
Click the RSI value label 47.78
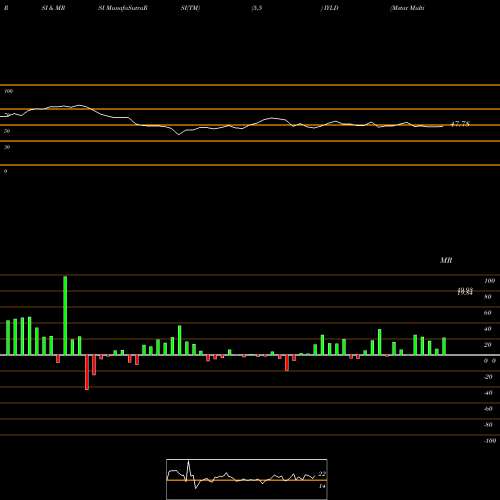(x=460, y=124)
